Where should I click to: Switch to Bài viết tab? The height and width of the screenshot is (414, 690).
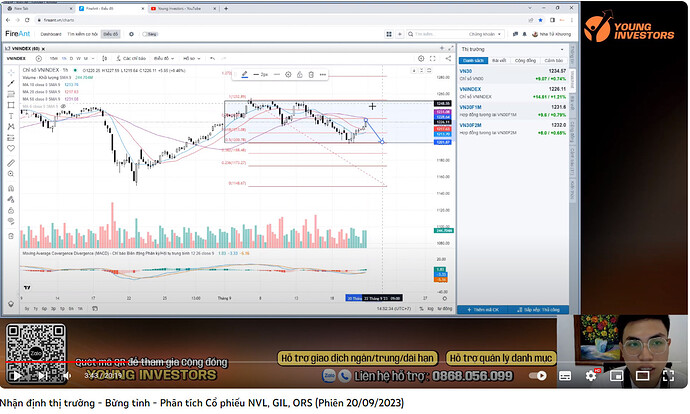click(x=499, y=60)
